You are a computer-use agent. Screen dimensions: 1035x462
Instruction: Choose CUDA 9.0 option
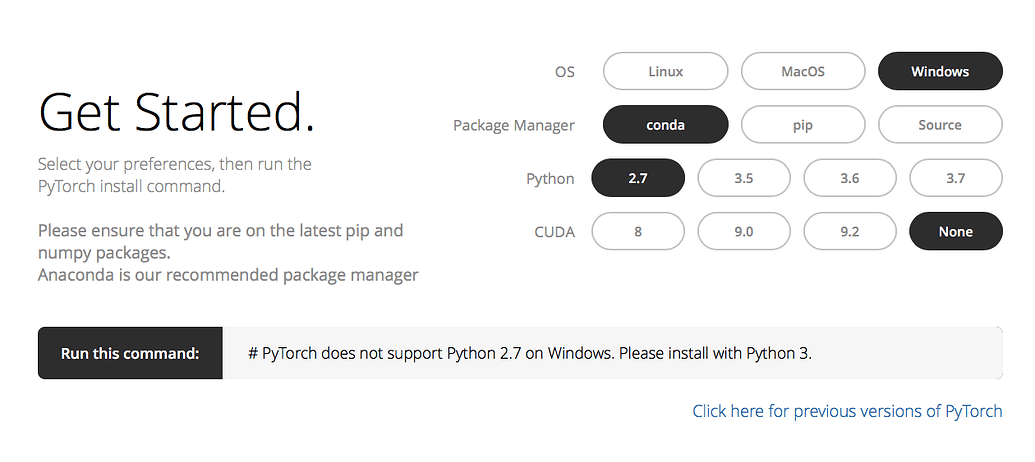pyautogui.click(x=744, y=231)
